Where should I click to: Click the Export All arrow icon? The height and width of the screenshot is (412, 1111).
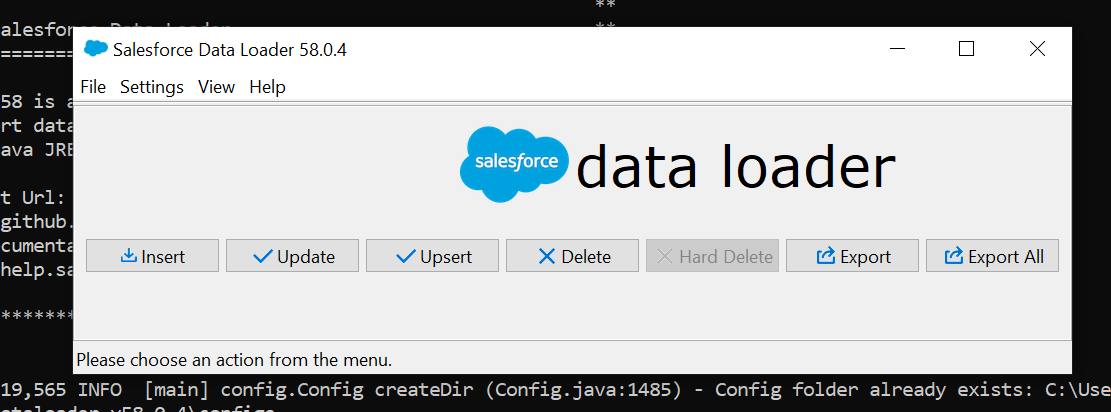tap(954, 256)
